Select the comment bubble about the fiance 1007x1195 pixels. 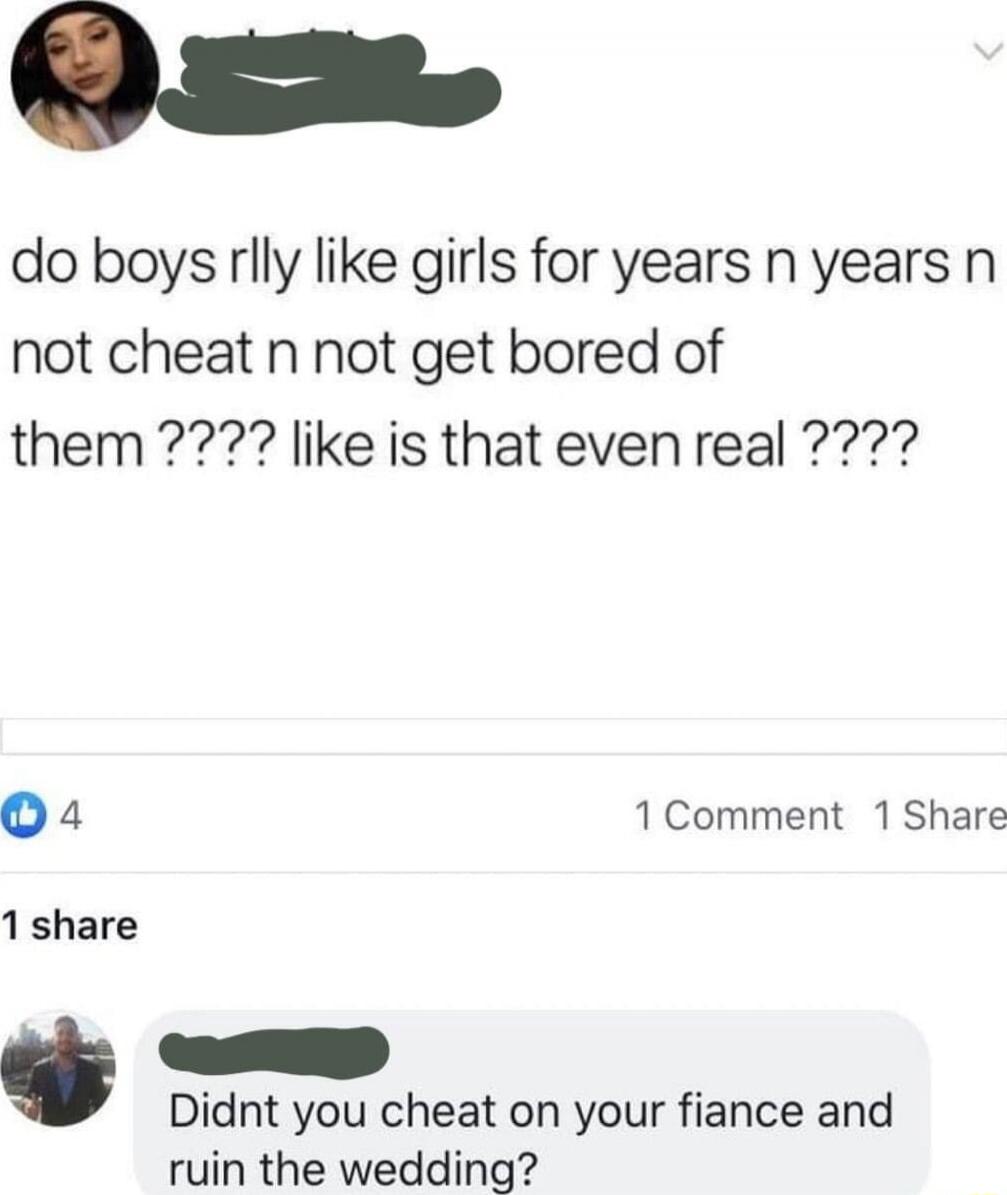532,1104
